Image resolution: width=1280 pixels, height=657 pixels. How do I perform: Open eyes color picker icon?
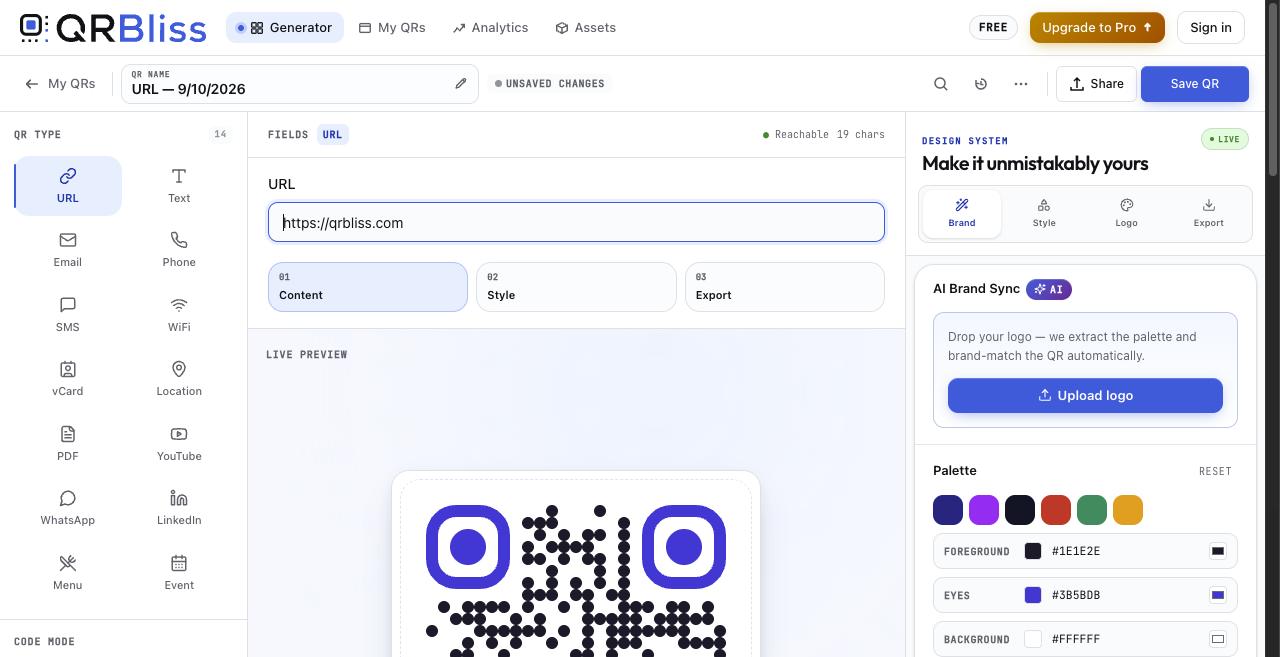pyautogui.click(x=1218, y=595)
